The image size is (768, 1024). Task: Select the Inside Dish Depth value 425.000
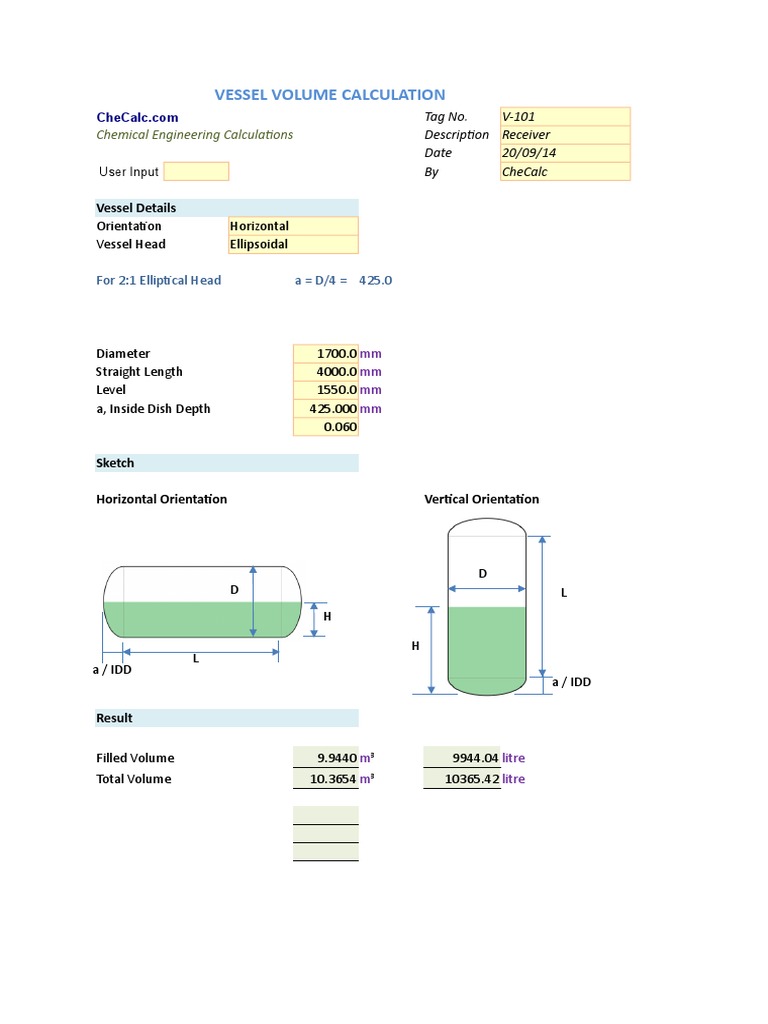(325, 409)
